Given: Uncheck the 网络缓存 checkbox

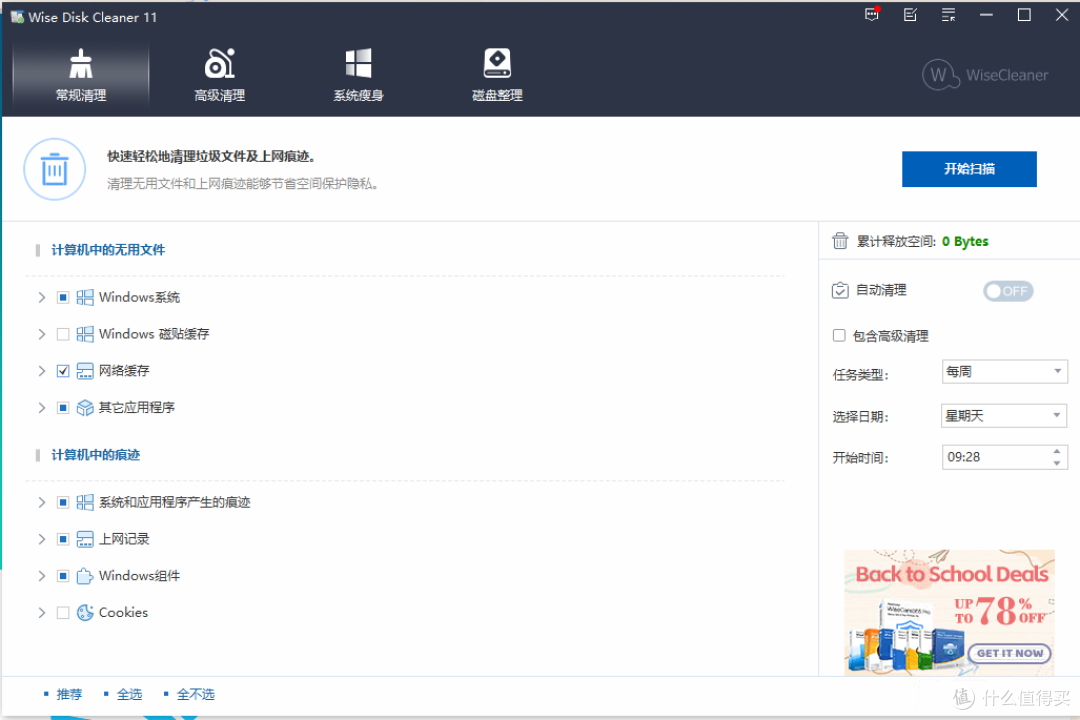Looking at the screenshot, I should pyautogui.click(x=63, y=371).
